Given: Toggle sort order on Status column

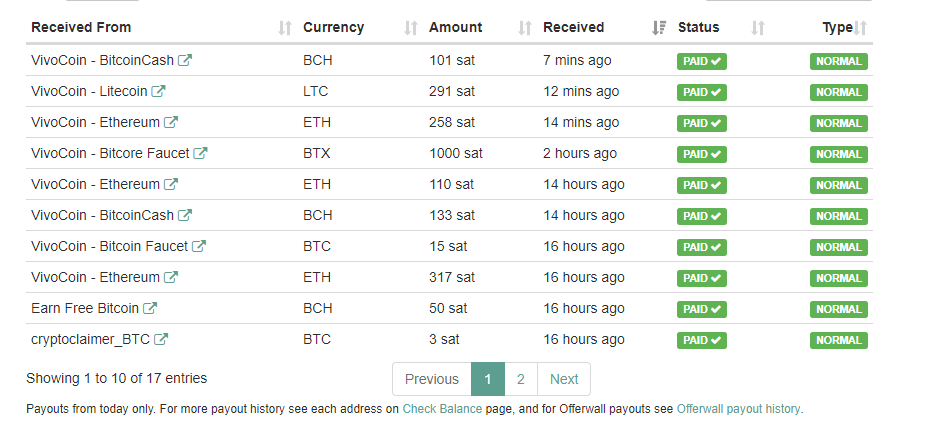Looking at the screenshot, I should [758, 28].
